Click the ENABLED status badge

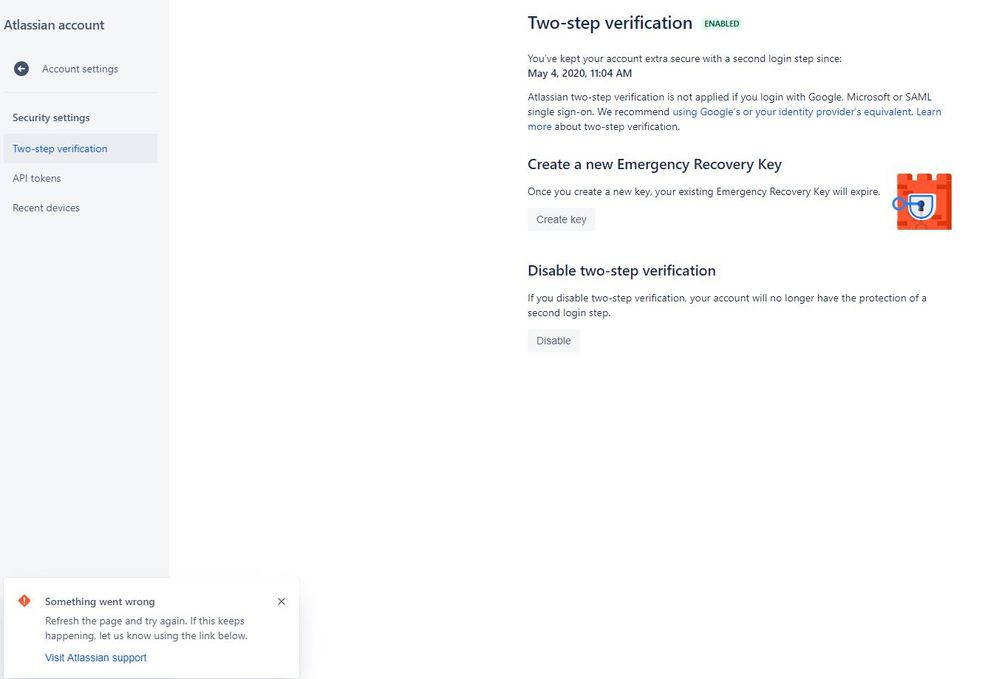[x=722, y=24]
